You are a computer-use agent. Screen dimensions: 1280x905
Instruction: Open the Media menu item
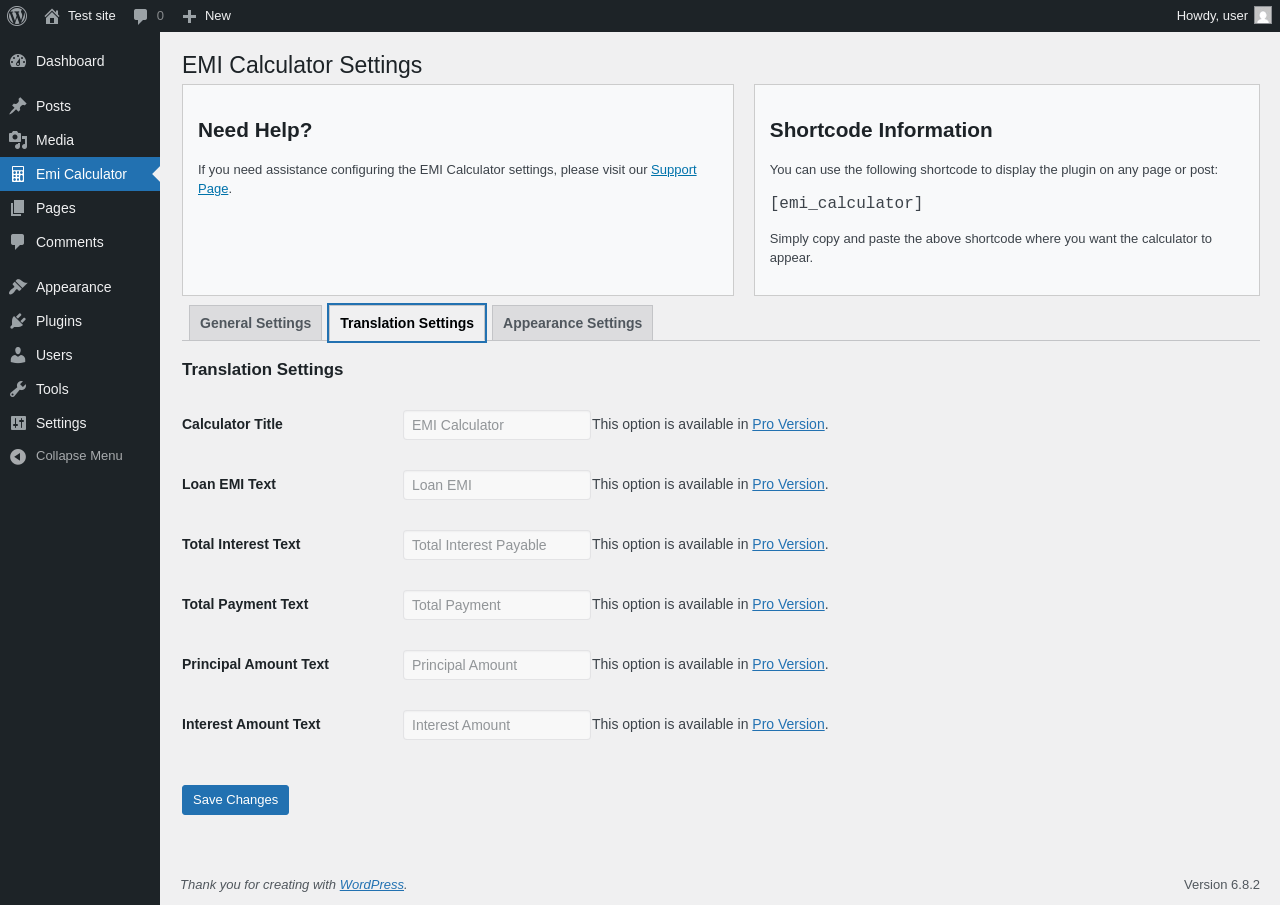[80, 140]
